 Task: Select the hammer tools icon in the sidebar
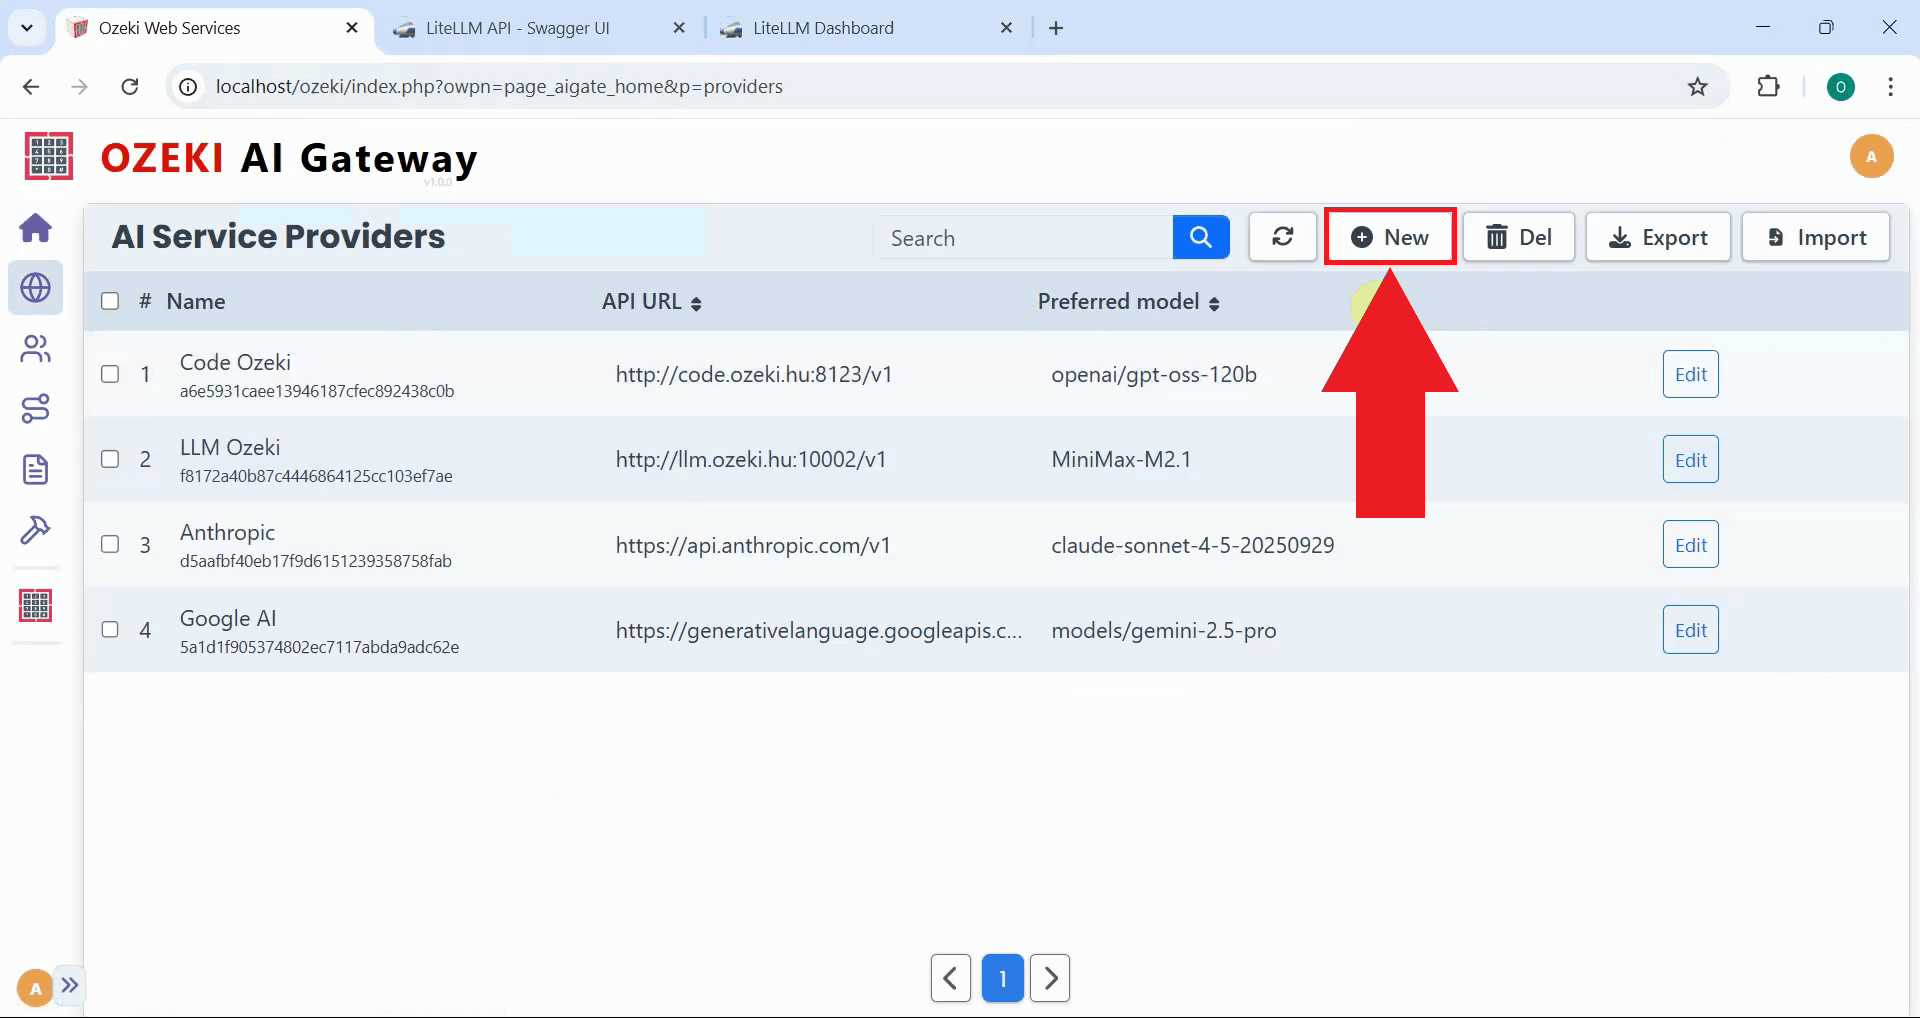coord(36,529)
